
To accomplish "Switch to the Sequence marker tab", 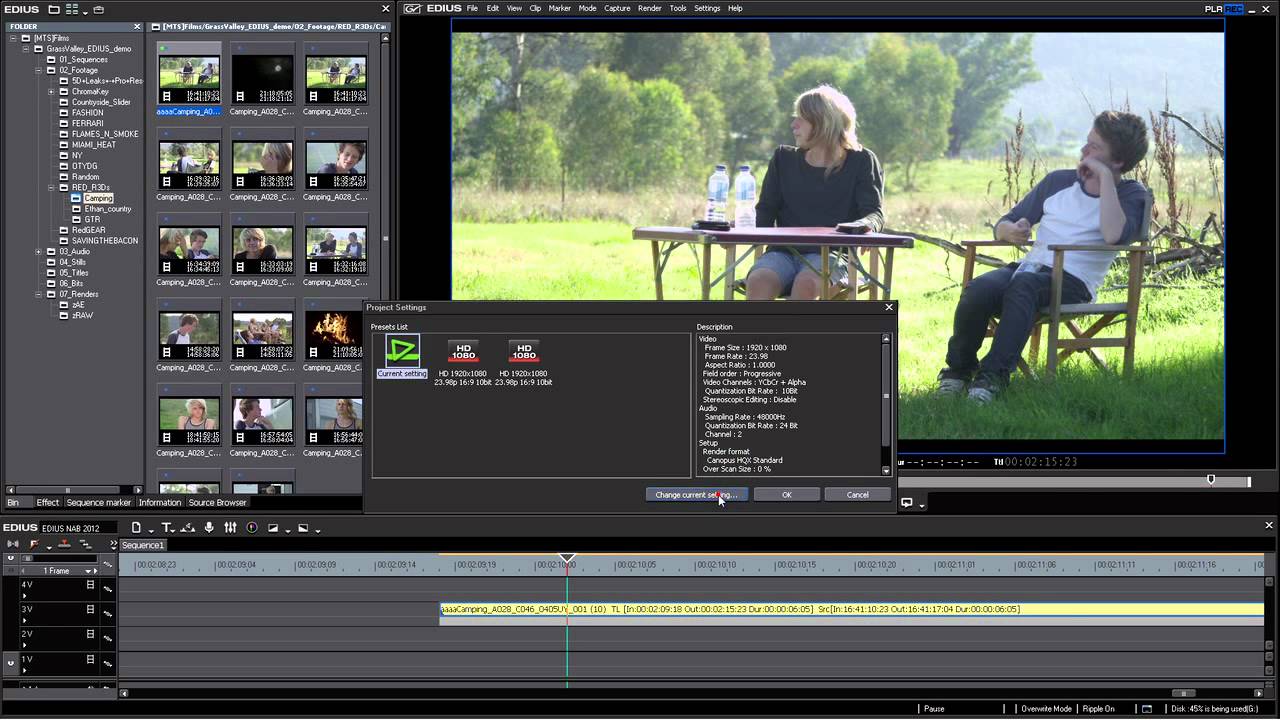I will [99, 502].
